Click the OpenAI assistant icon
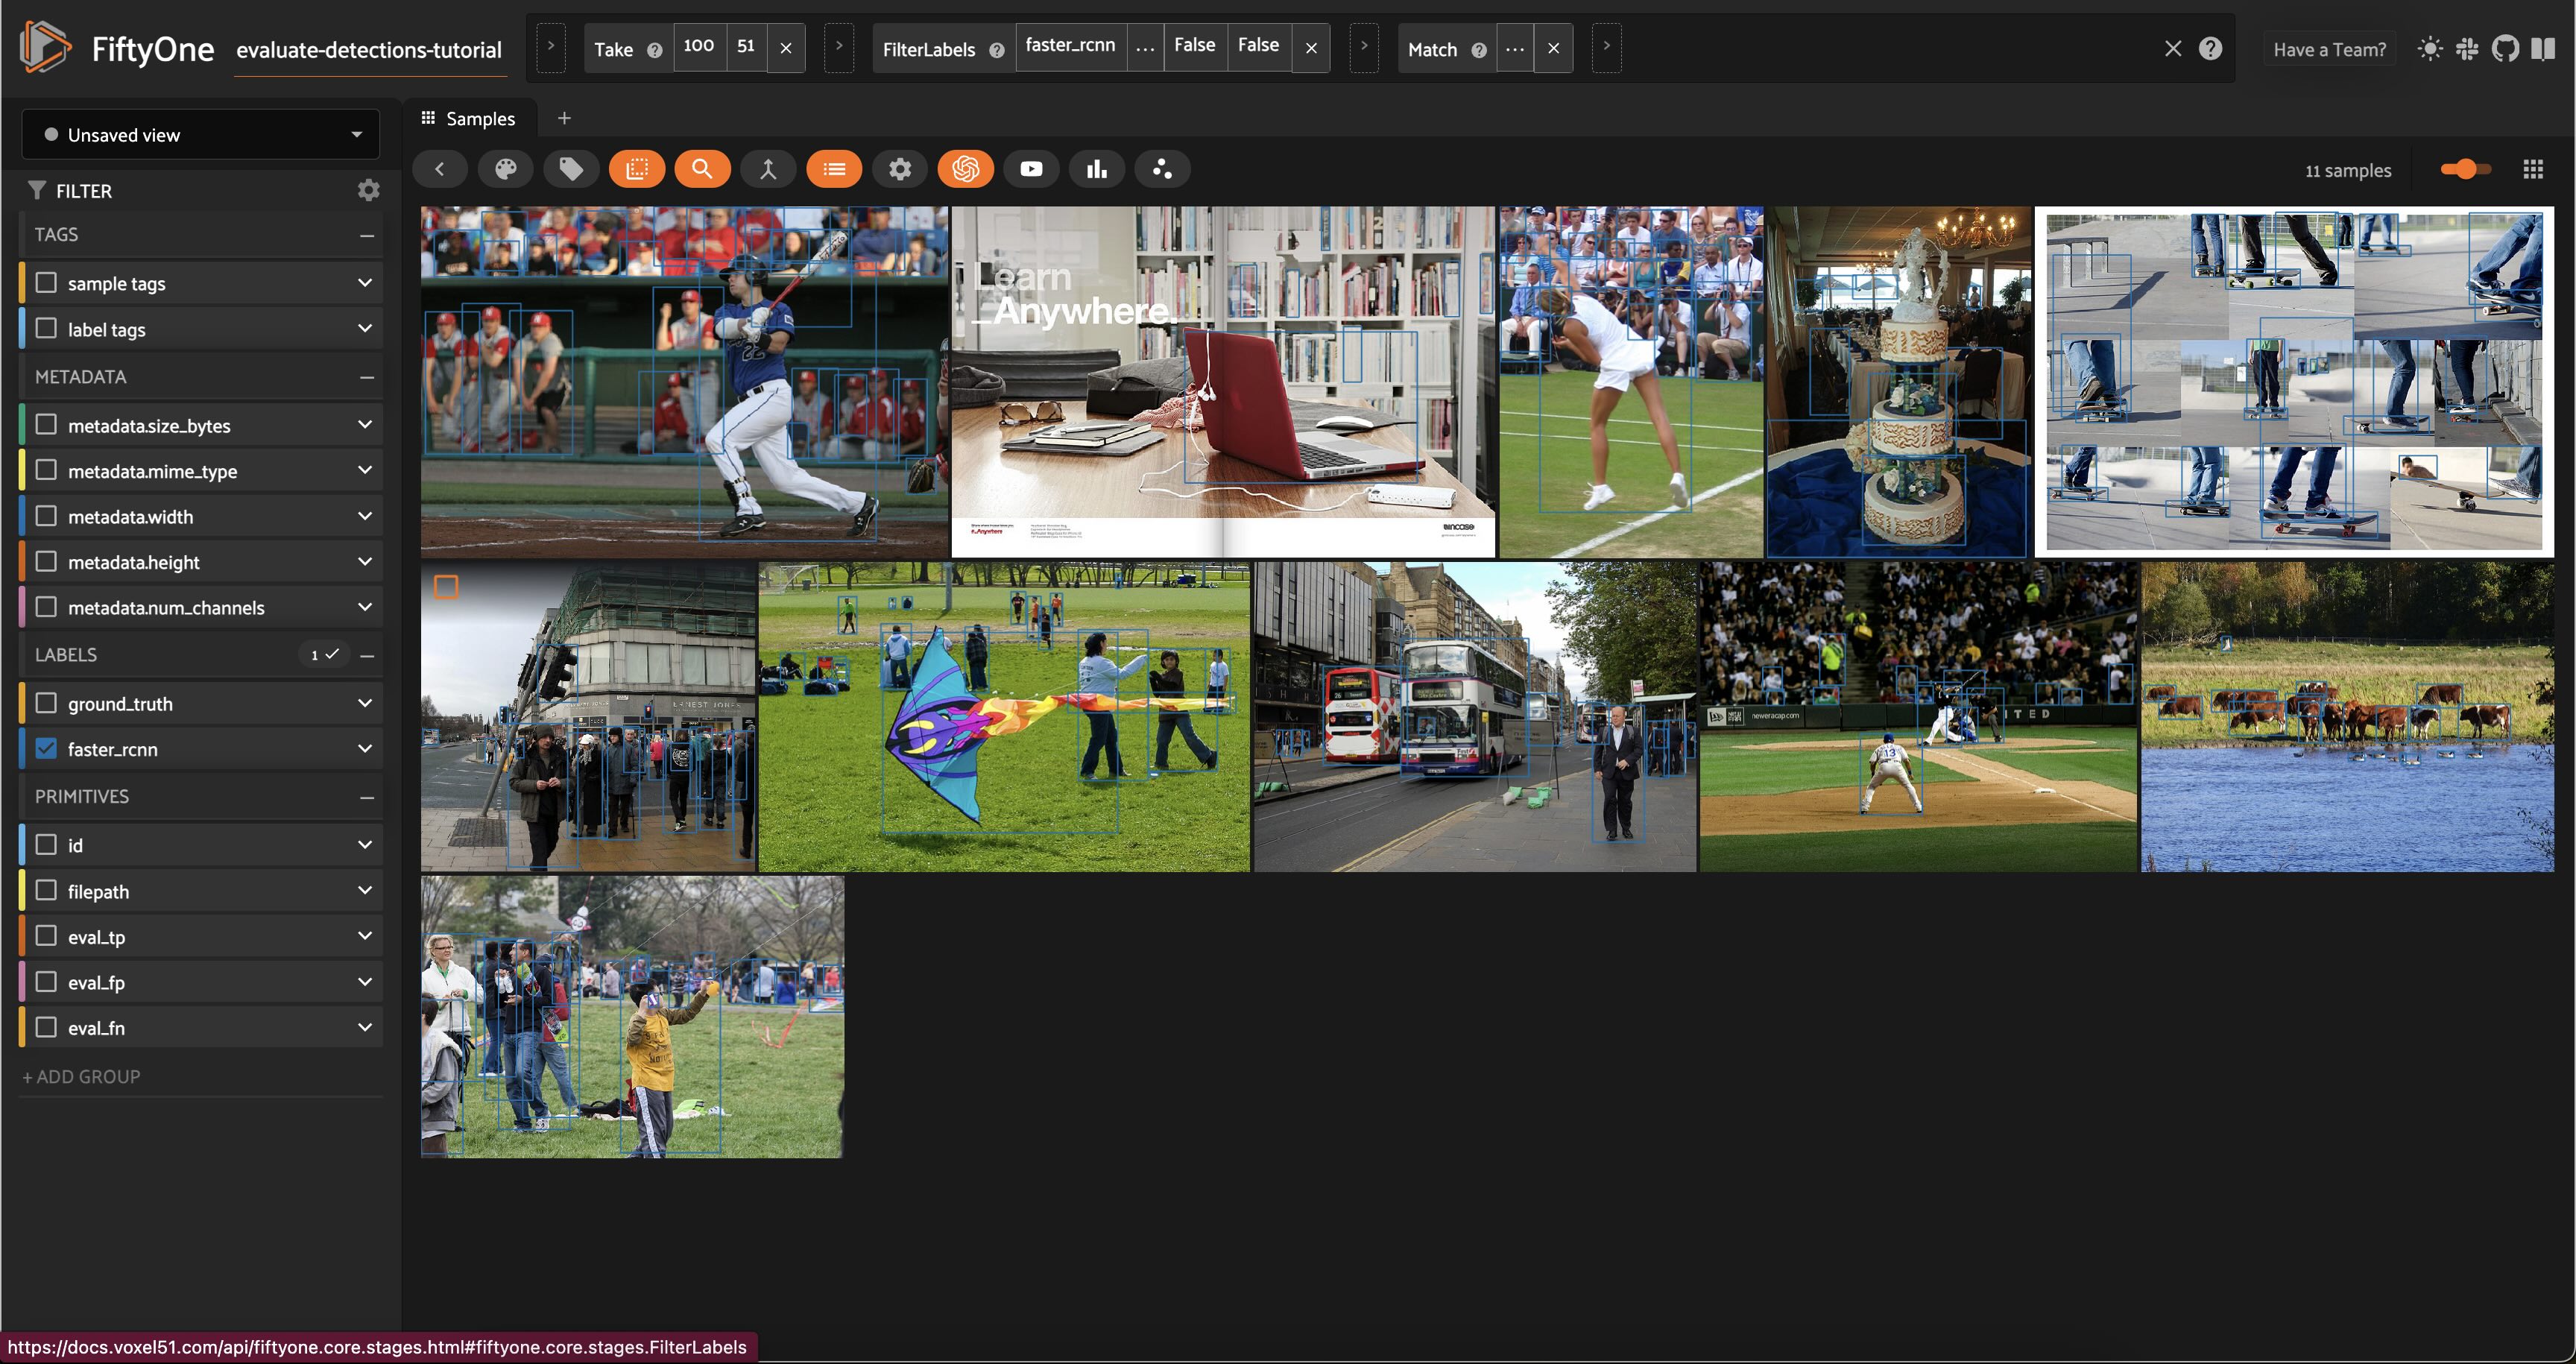Screen dimensions: 2576x1364 pyautogui.click(x=965, y=169)
